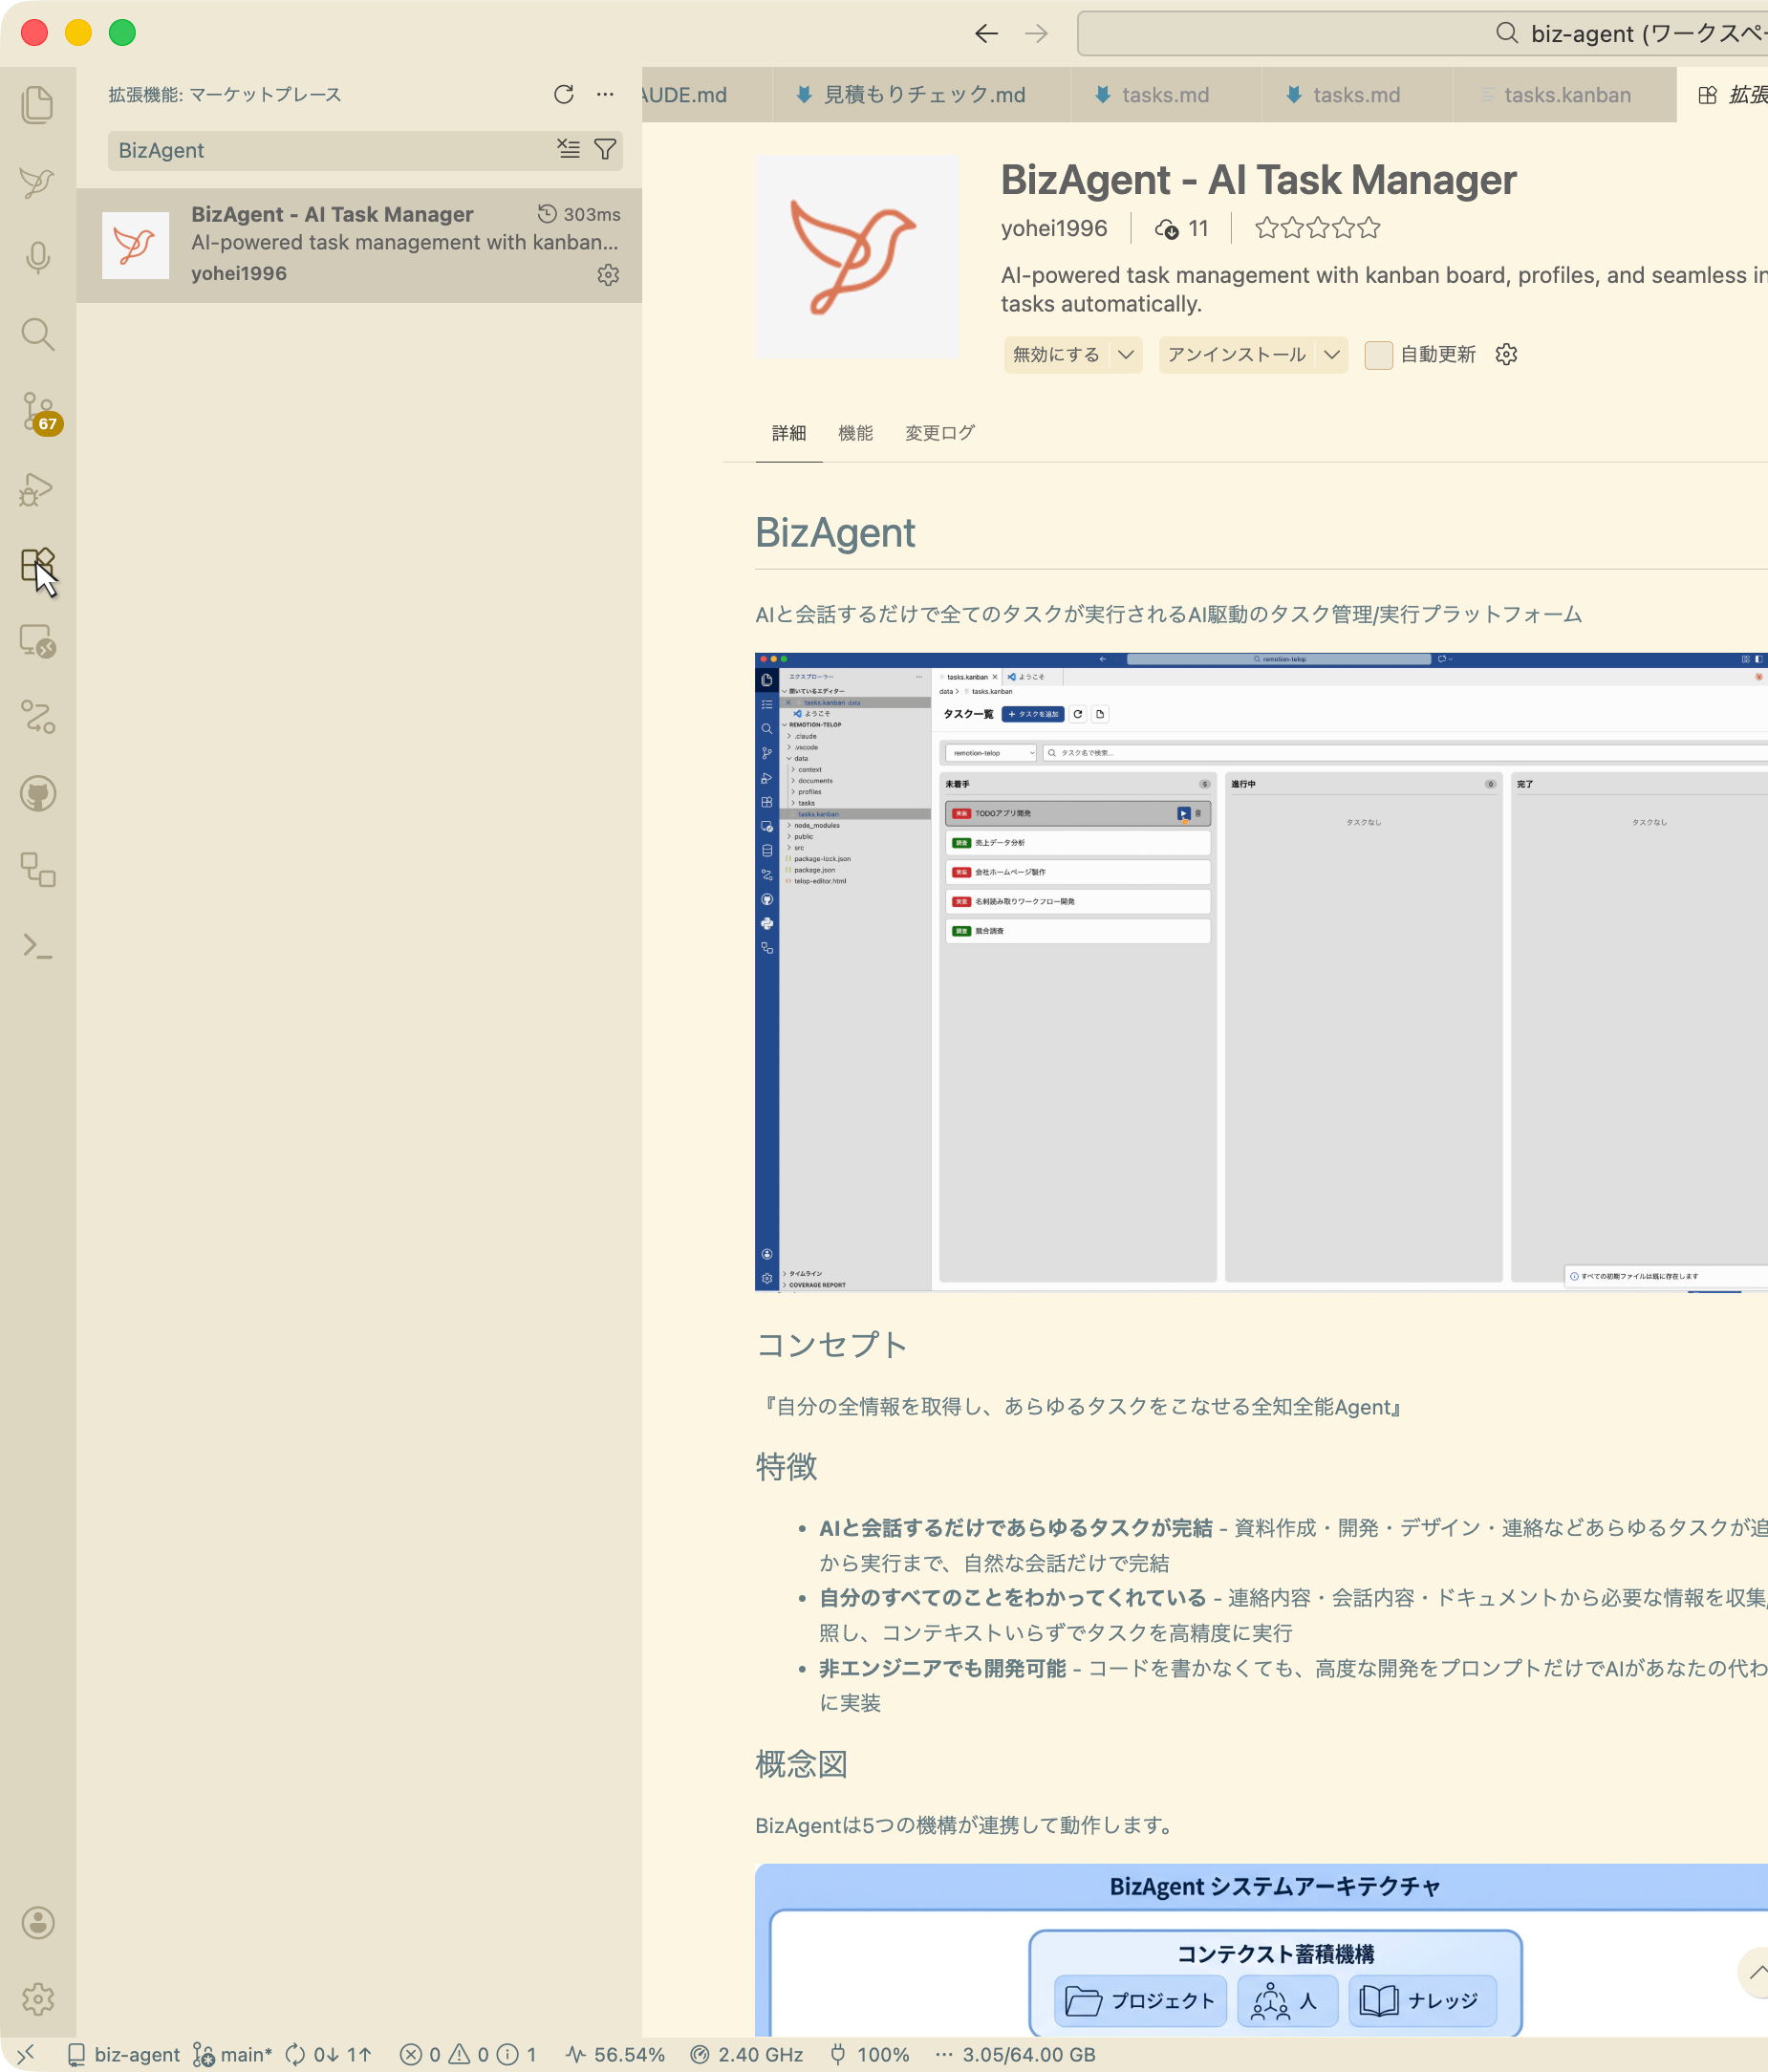
Task: Open the Search view
Action: pos(38,335)
